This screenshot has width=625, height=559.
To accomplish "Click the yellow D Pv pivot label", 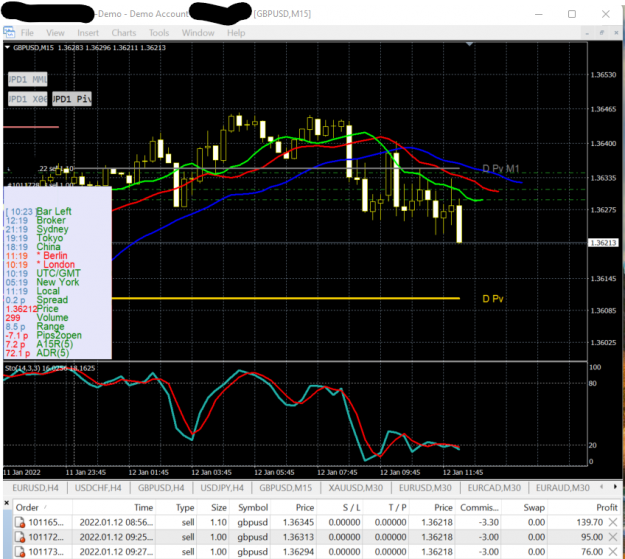I will [x=493, y=299].
